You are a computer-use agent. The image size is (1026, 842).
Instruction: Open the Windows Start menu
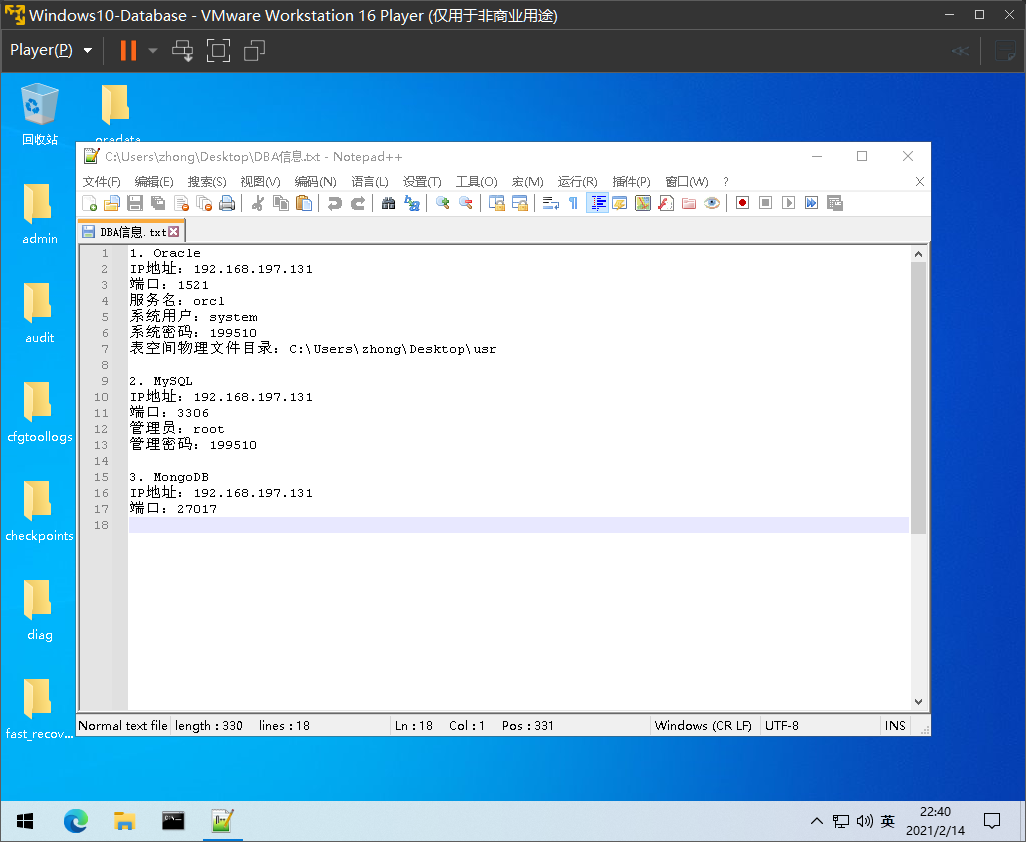[x=25, y=821]
